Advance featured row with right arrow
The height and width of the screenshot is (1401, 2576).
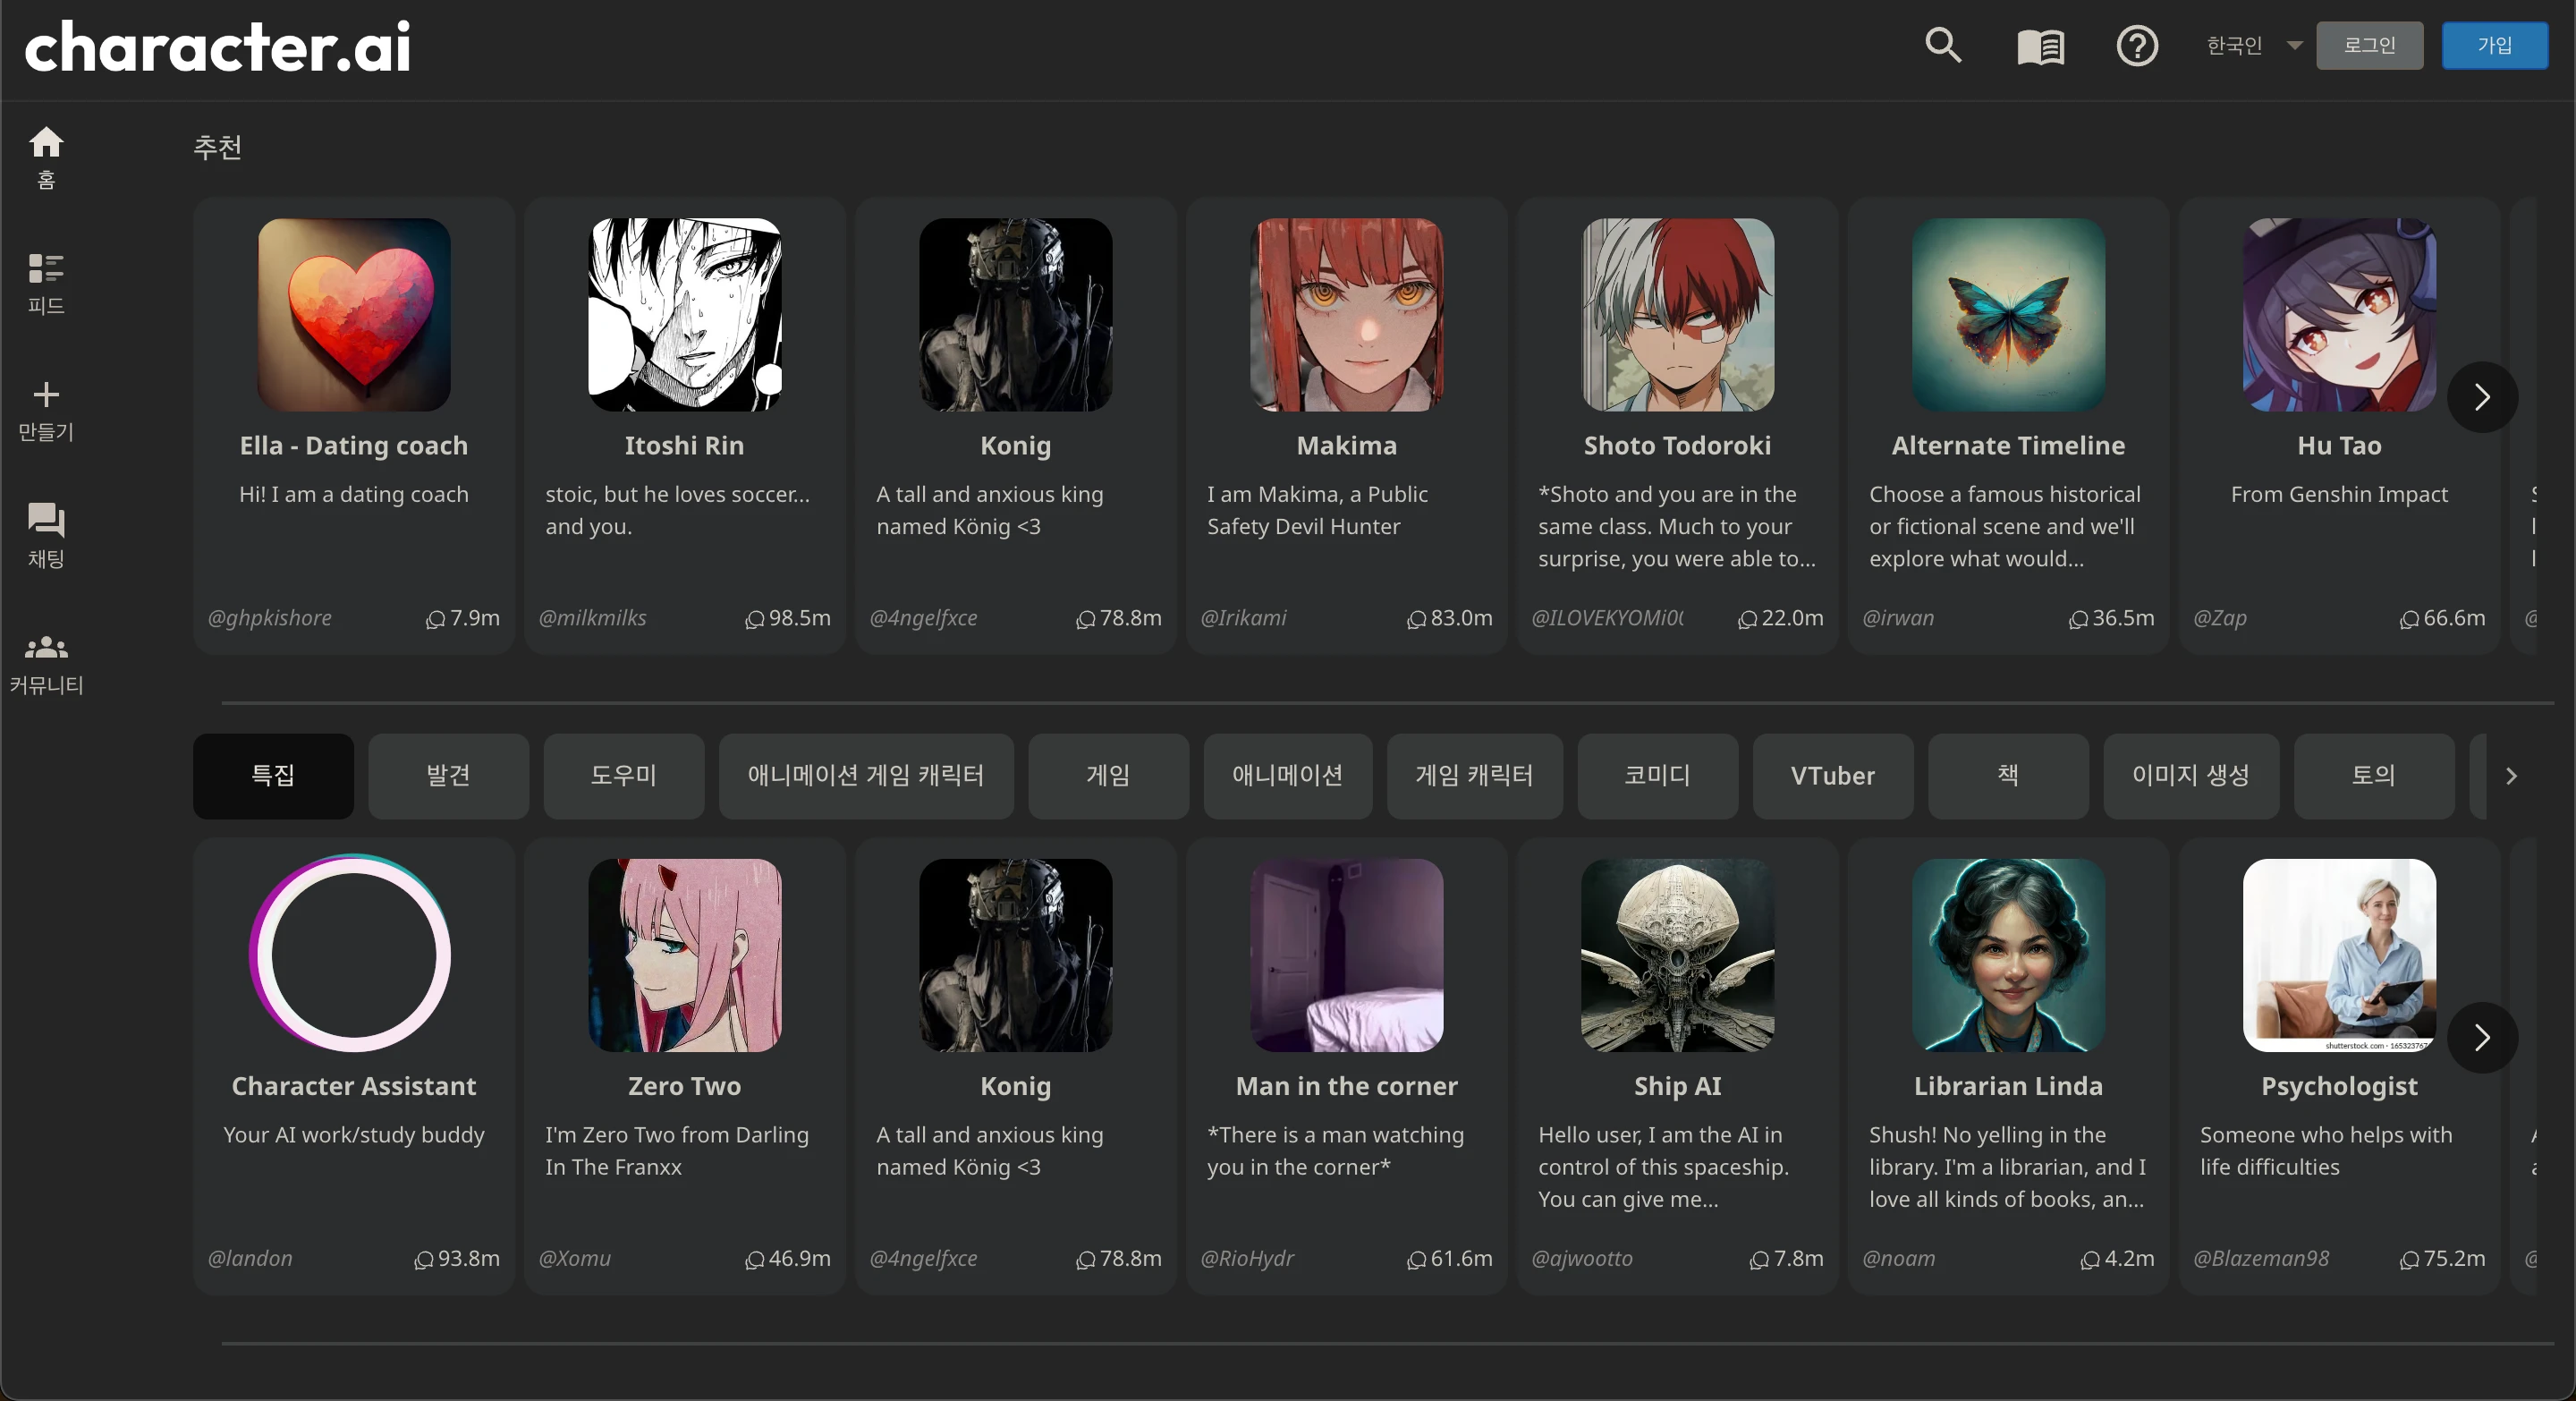click(2482, 1038)
